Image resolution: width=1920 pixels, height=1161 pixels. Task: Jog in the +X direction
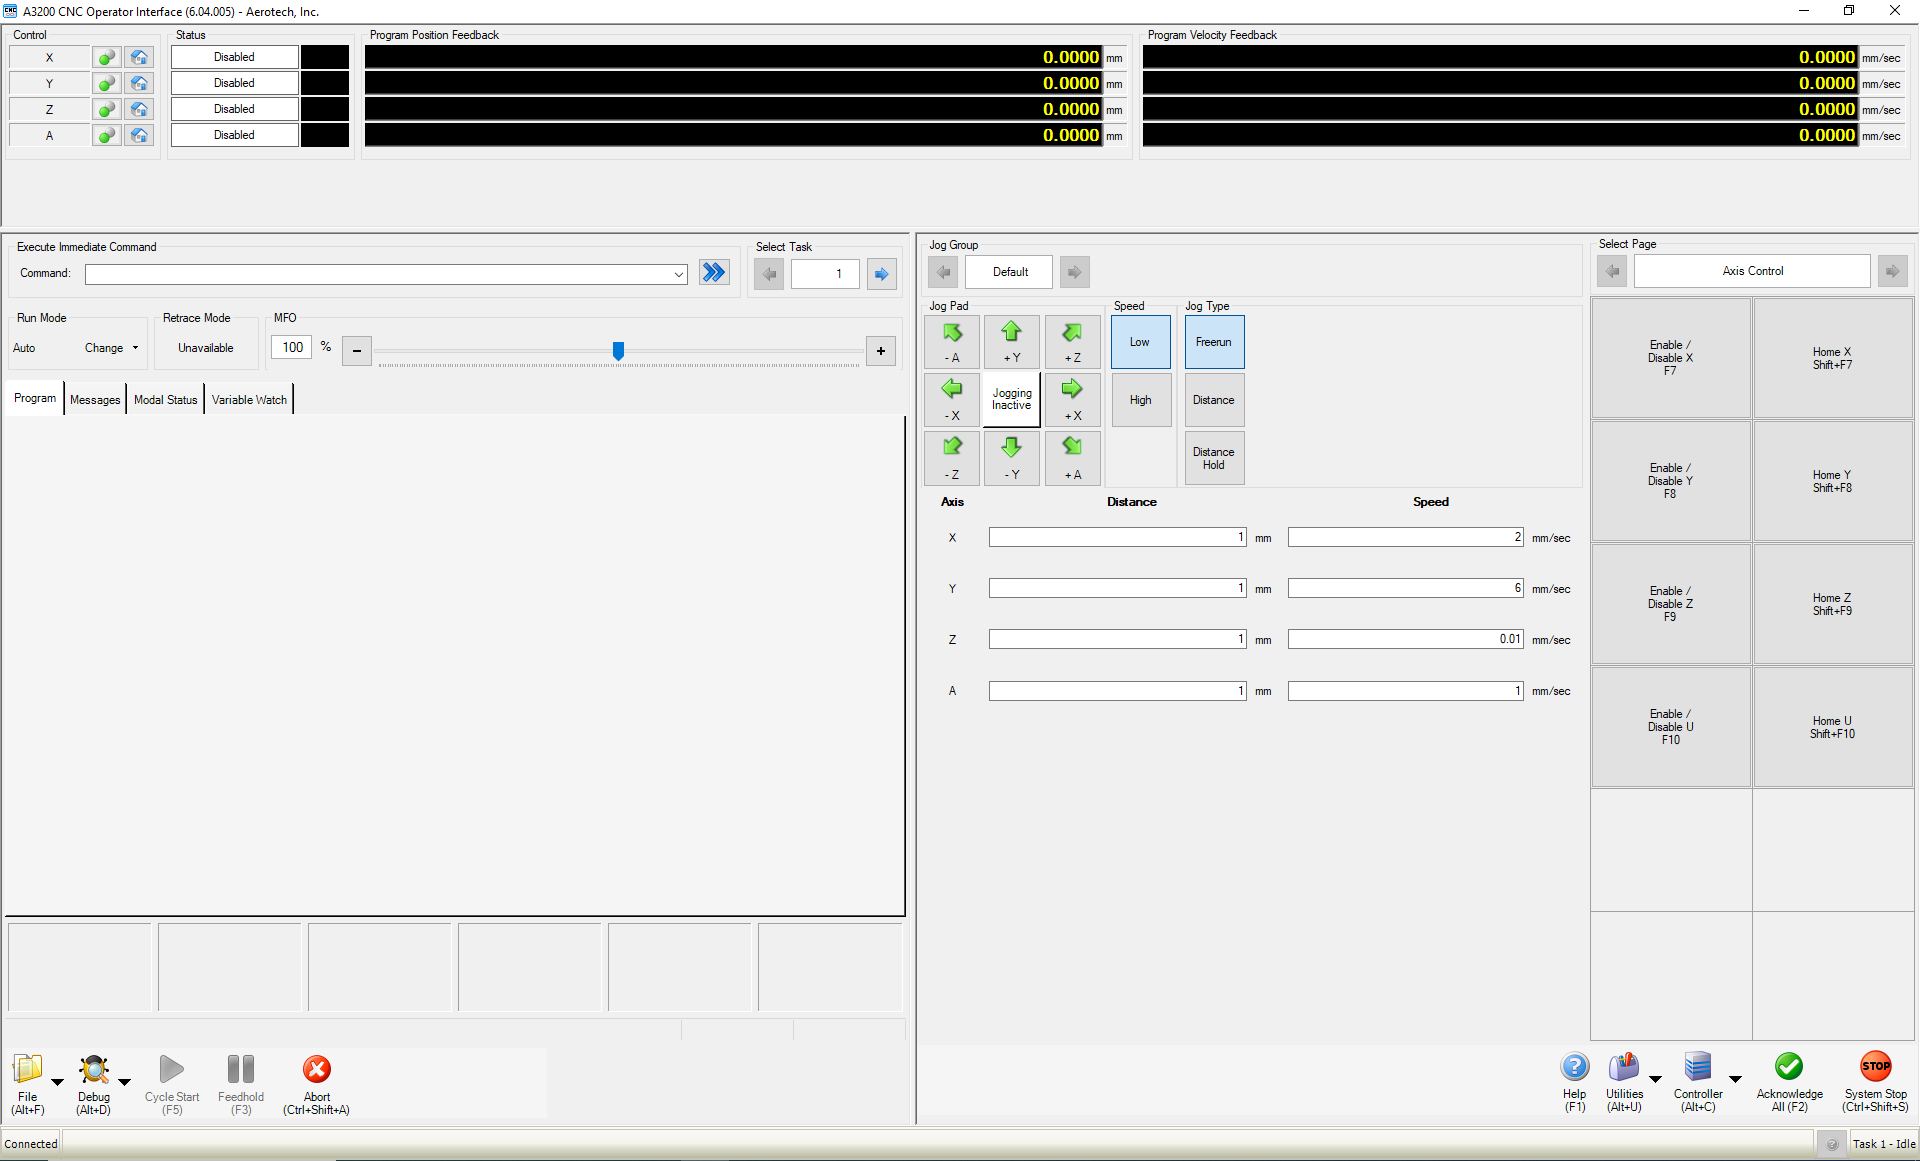click(x=1072, y=400)
